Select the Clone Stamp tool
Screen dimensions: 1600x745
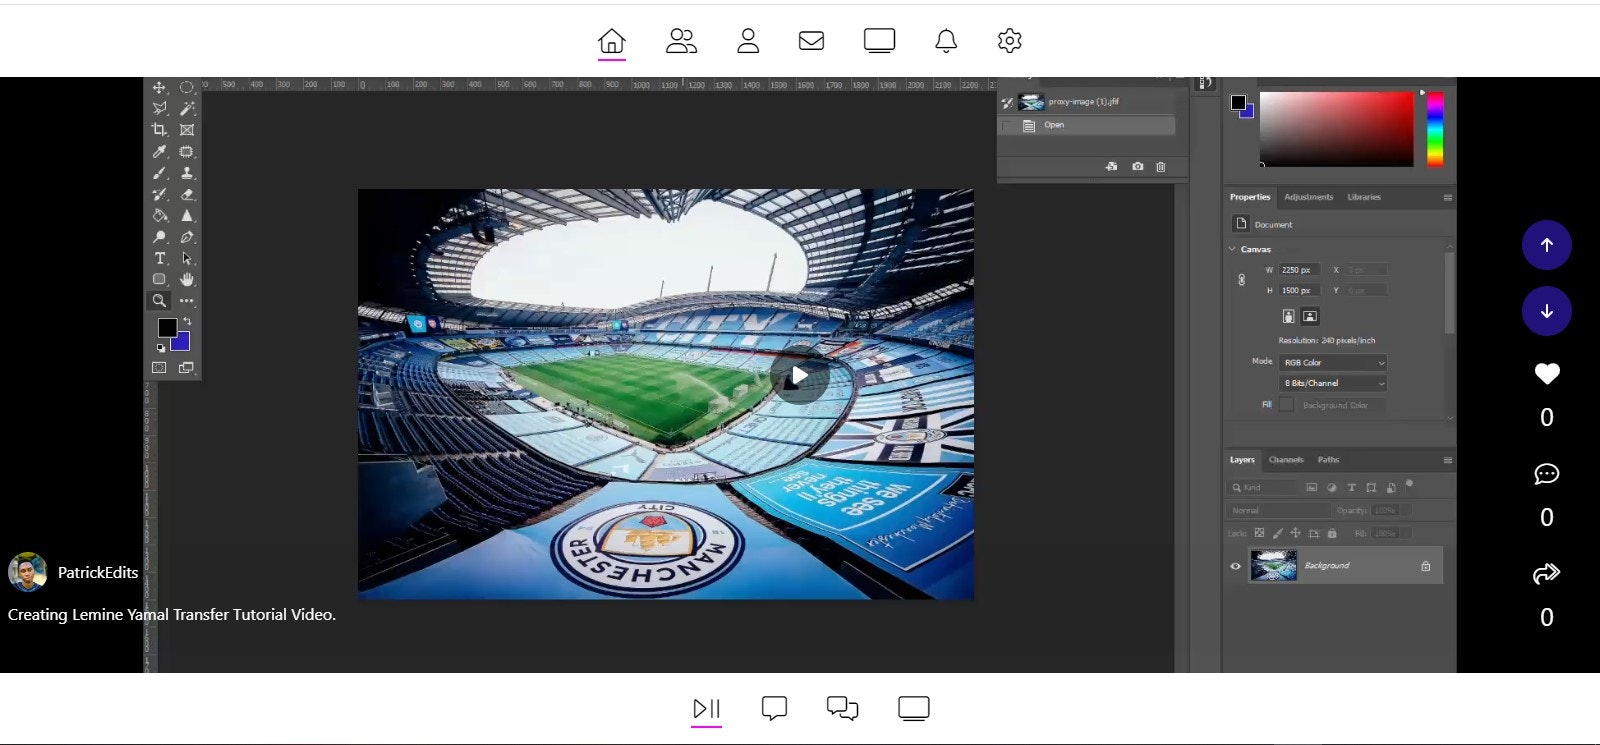point(187,173)
